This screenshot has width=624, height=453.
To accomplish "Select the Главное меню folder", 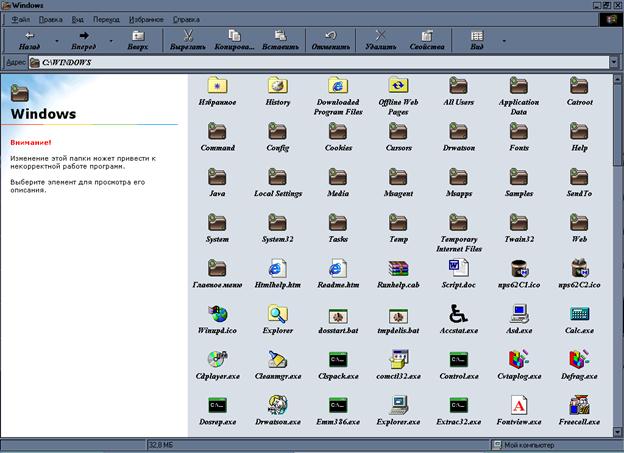I will 217,268.
